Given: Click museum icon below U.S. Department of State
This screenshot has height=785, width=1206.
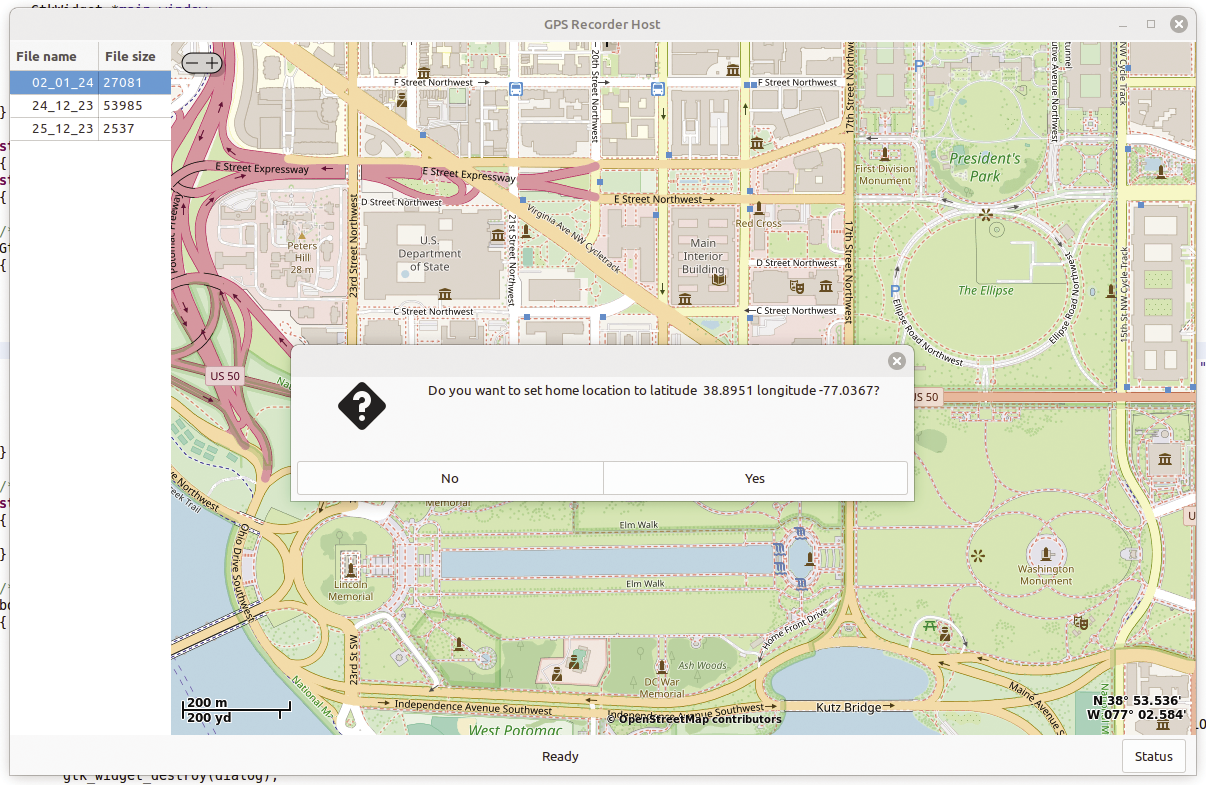Looking at the screenshot, I should tap(445, 293).
